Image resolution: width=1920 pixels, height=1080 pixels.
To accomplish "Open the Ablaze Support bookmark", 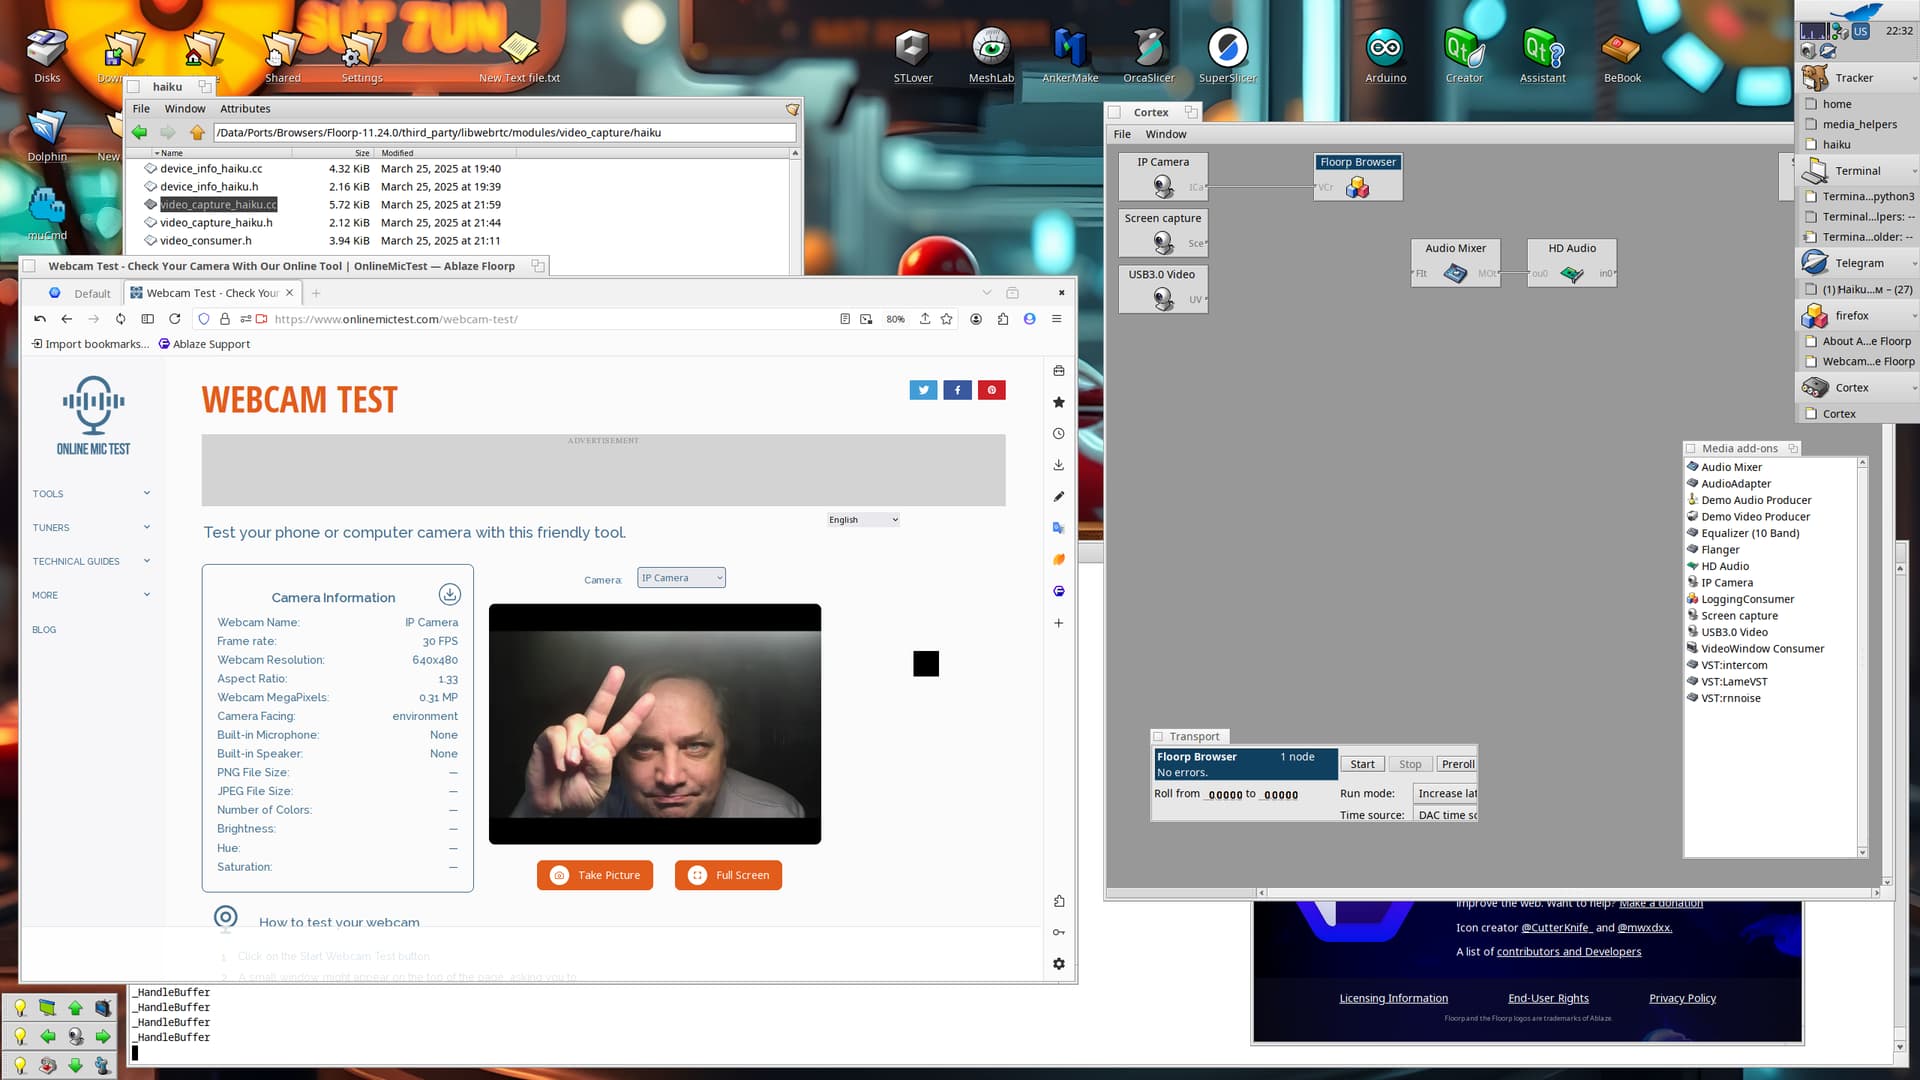I will [x=204, y=344].
